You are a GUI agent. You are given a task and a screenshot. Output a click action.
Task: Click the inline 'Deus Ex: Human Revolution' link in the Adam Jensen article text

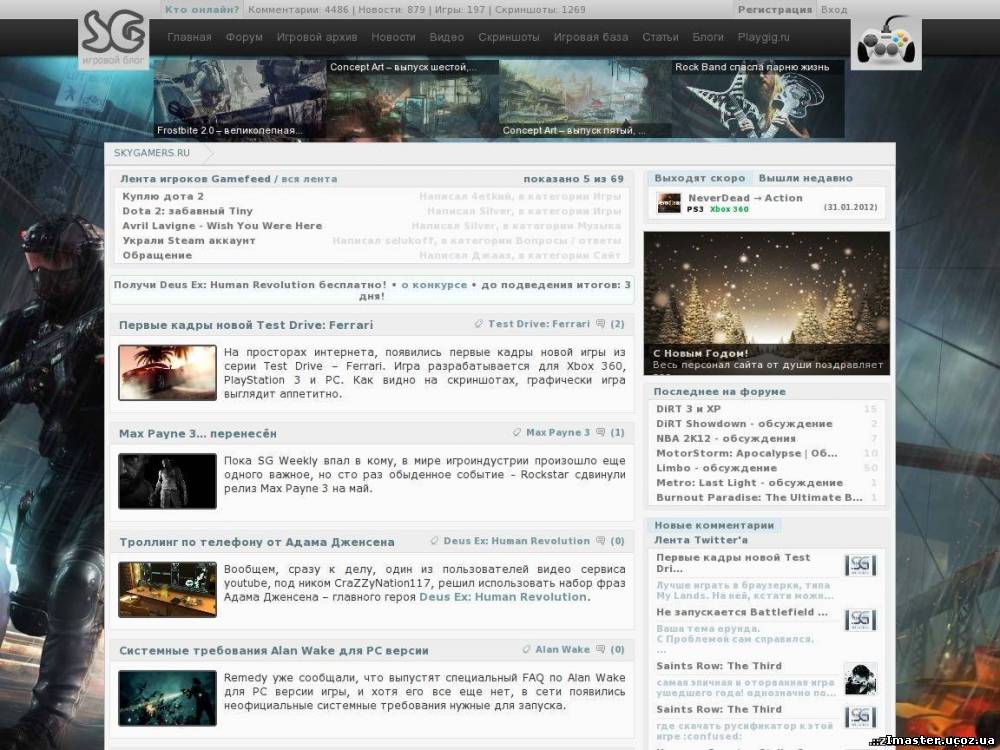(x=503, y=597)
